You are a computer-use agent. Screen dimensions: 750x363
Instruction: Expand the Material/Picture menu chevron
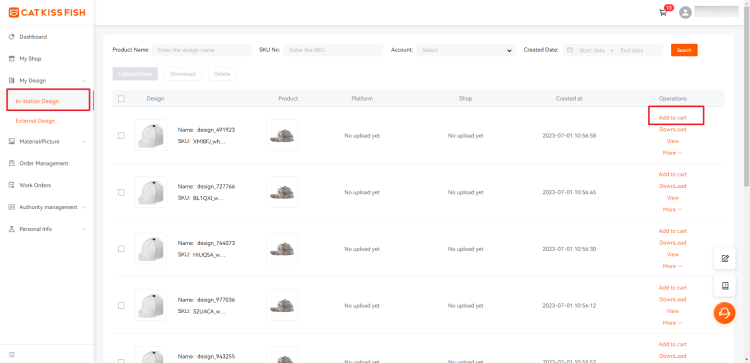pos(84,142)
